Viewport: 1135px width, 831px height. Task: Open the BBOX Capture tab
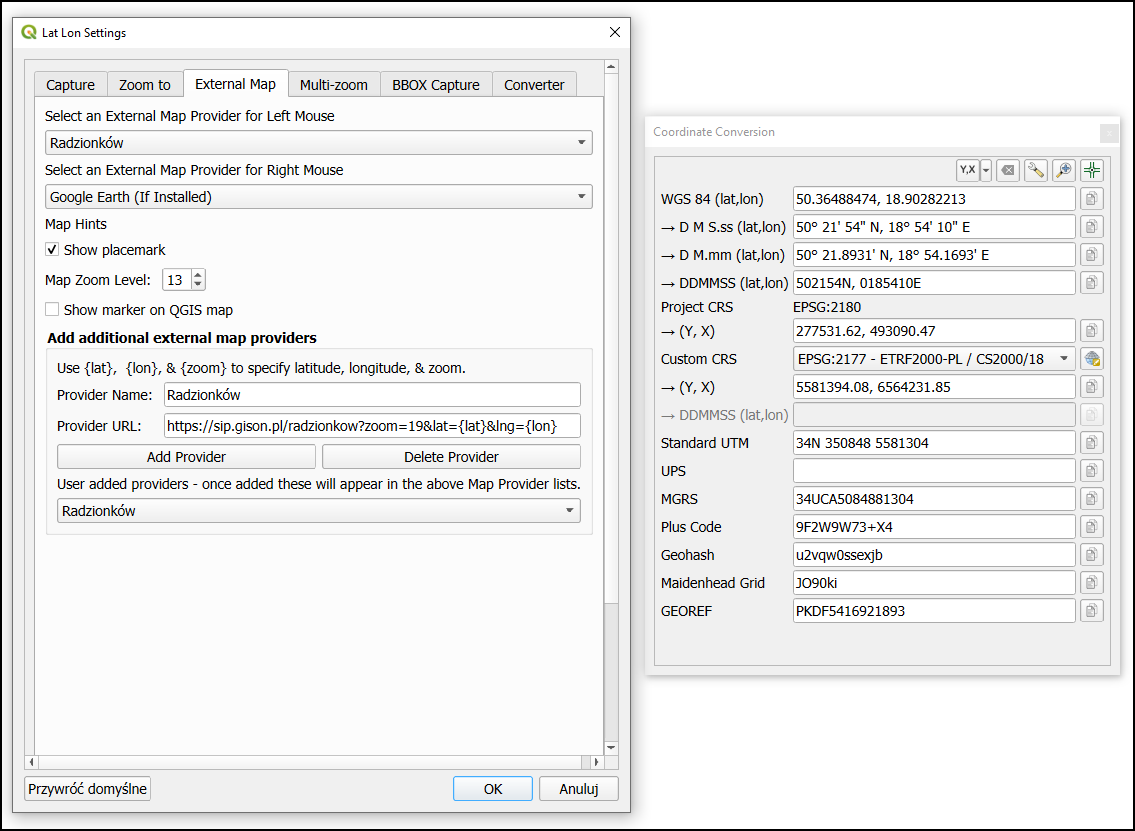click(x=435, y=85)
